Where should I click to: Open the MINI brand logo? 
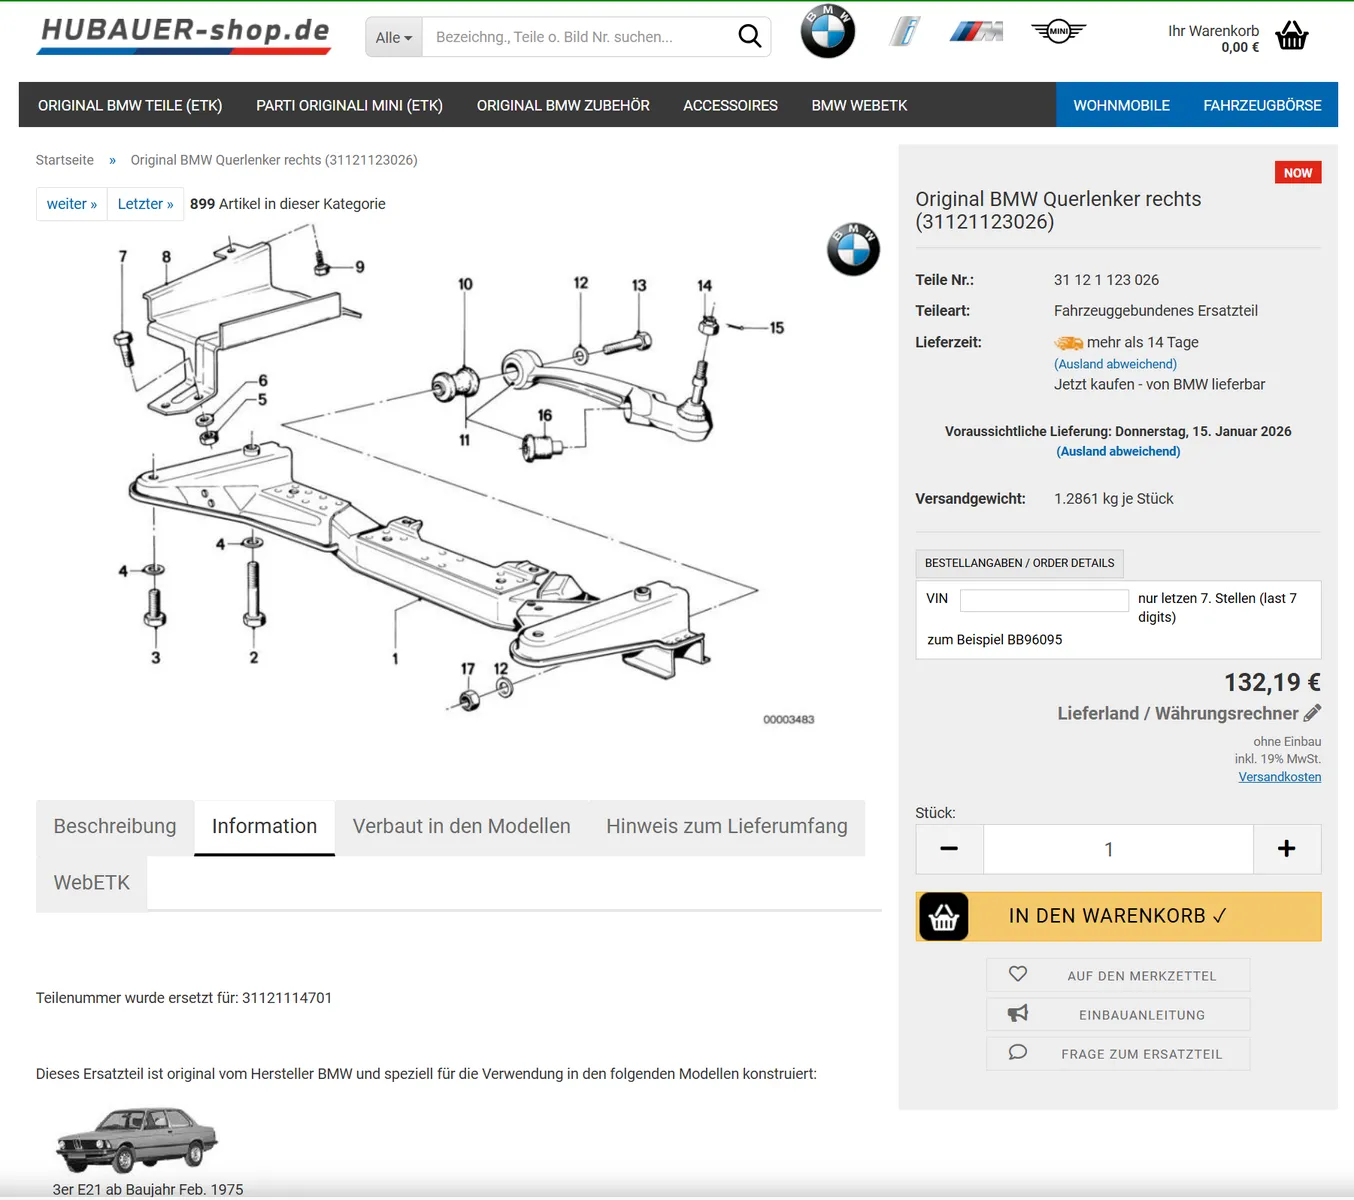[1058, 32]
